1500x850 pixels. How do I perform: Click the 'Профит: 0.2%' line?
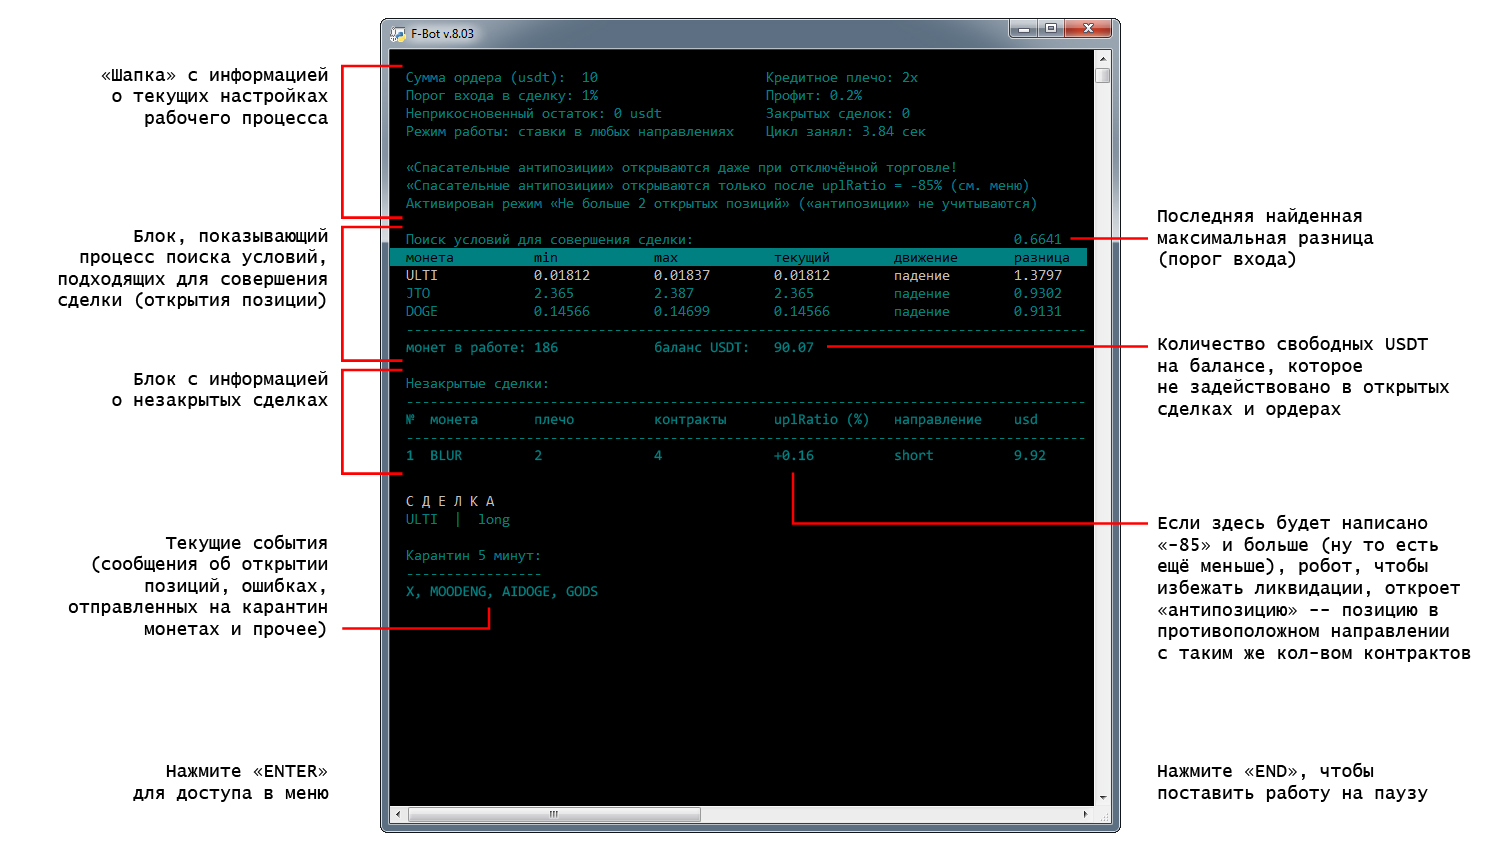pos(814,96)
